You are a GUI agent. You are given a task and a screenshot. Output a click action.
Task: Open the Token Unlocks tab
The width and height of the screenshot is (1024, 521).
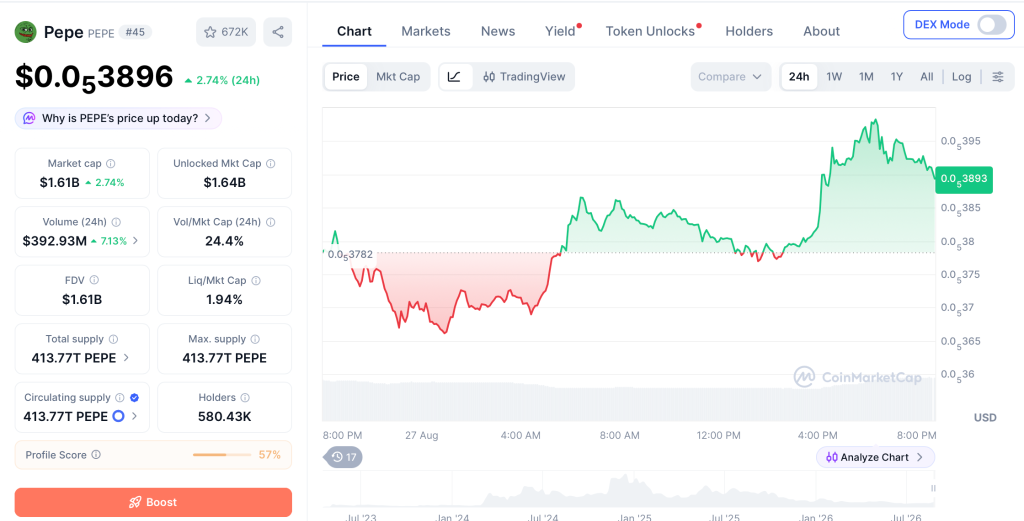[x=650, y=31]
